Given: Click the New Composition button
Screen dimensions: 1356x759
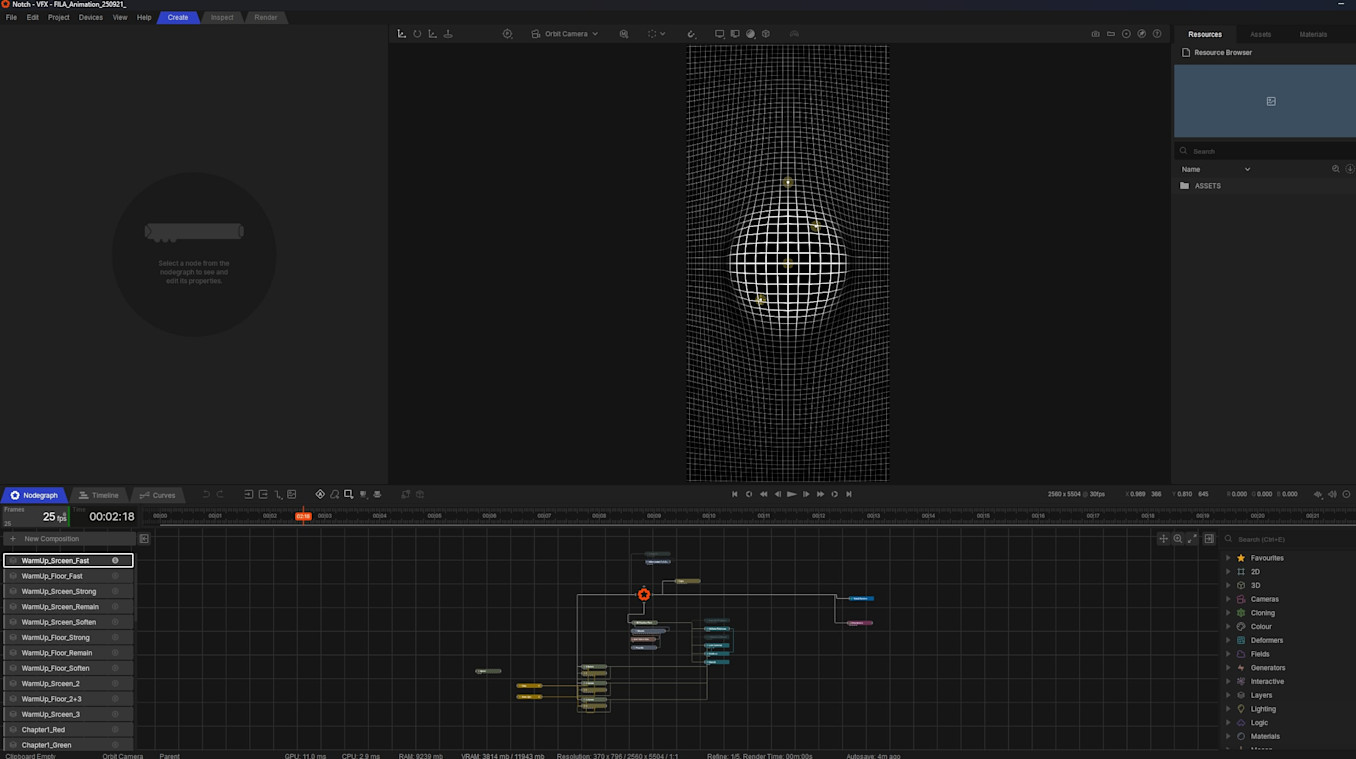Looking at the screenshot, I should 51,539.
